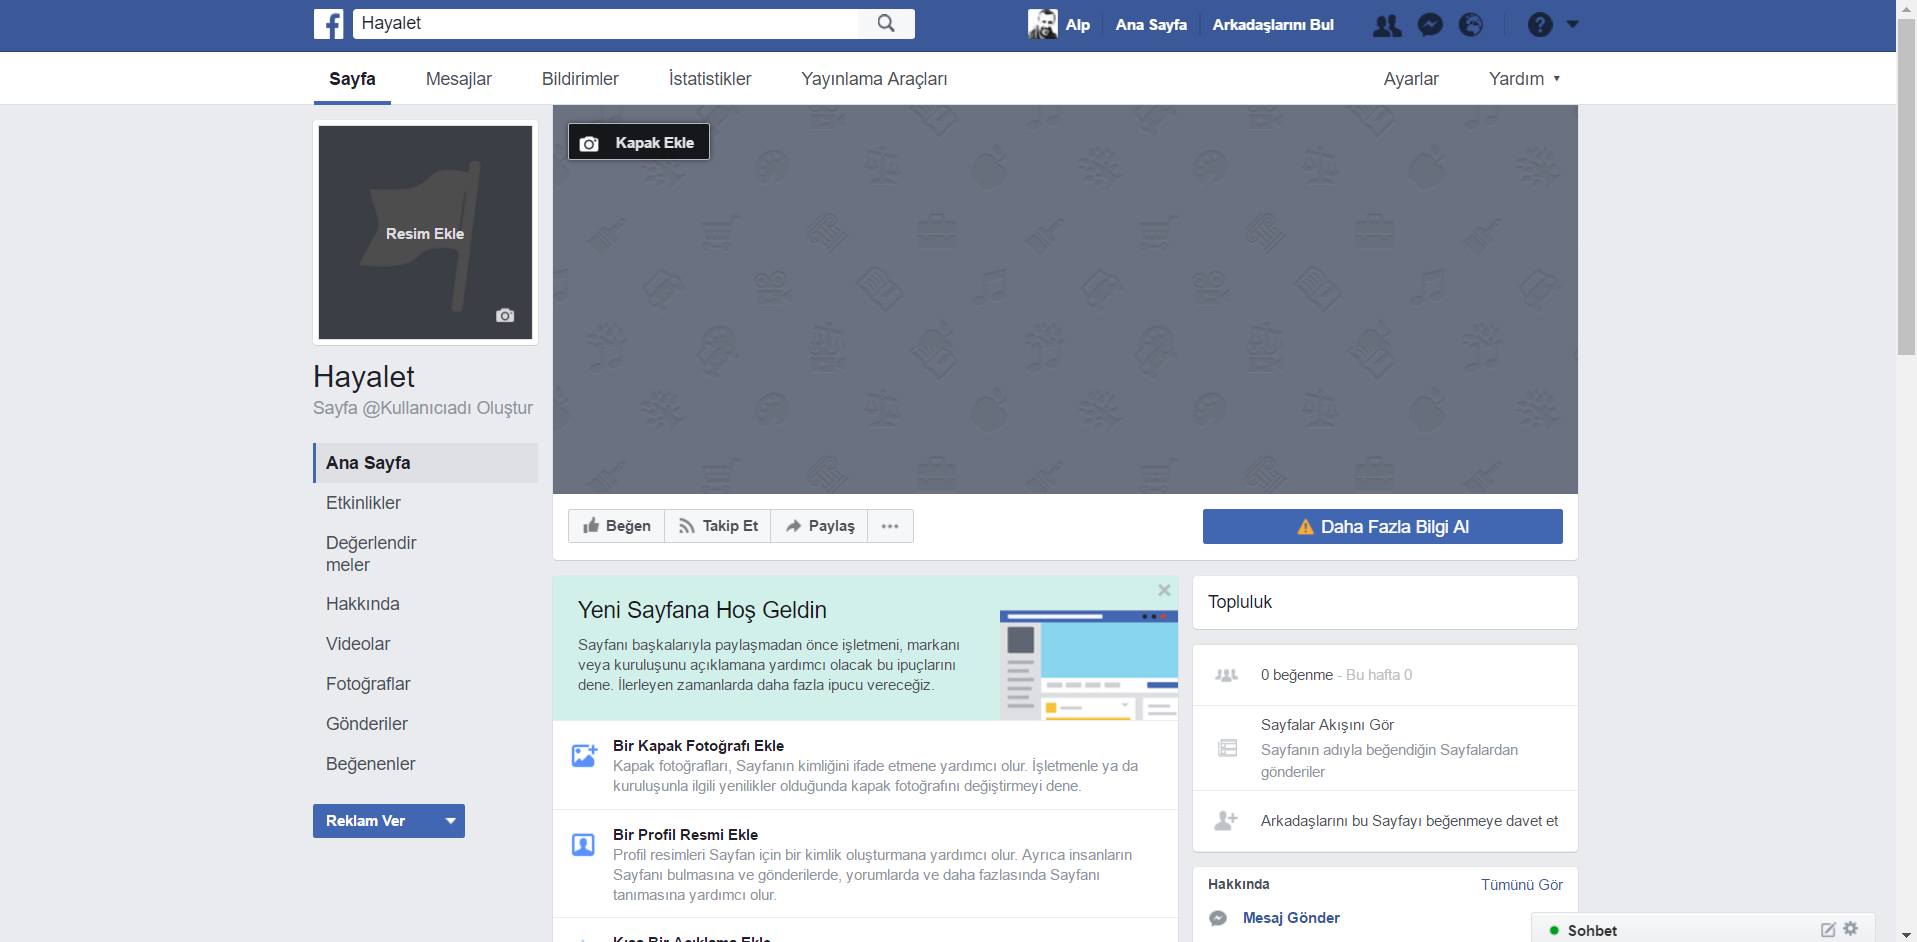This screenshot has width=1917, height=942.
Task: Select Ana Sayfa in the left sidebar
Action: tap(426, 463)
